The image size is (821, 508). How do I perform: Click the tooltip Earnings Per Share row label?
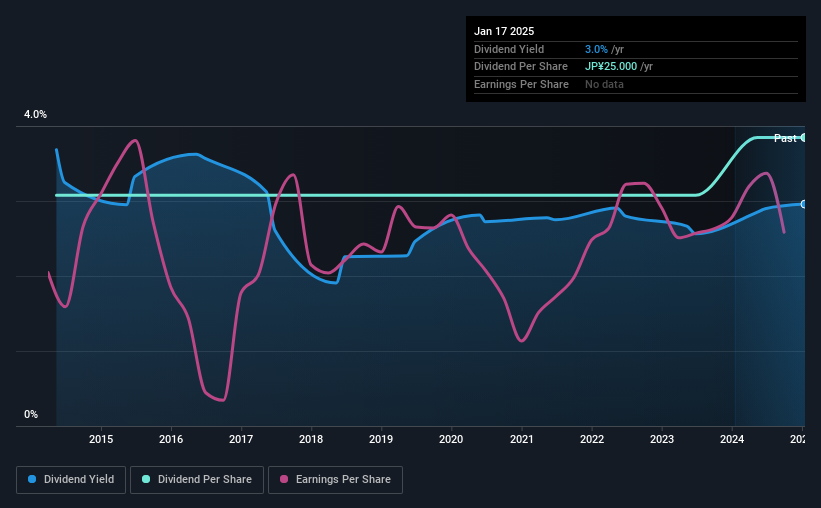[x=521, y=84]
